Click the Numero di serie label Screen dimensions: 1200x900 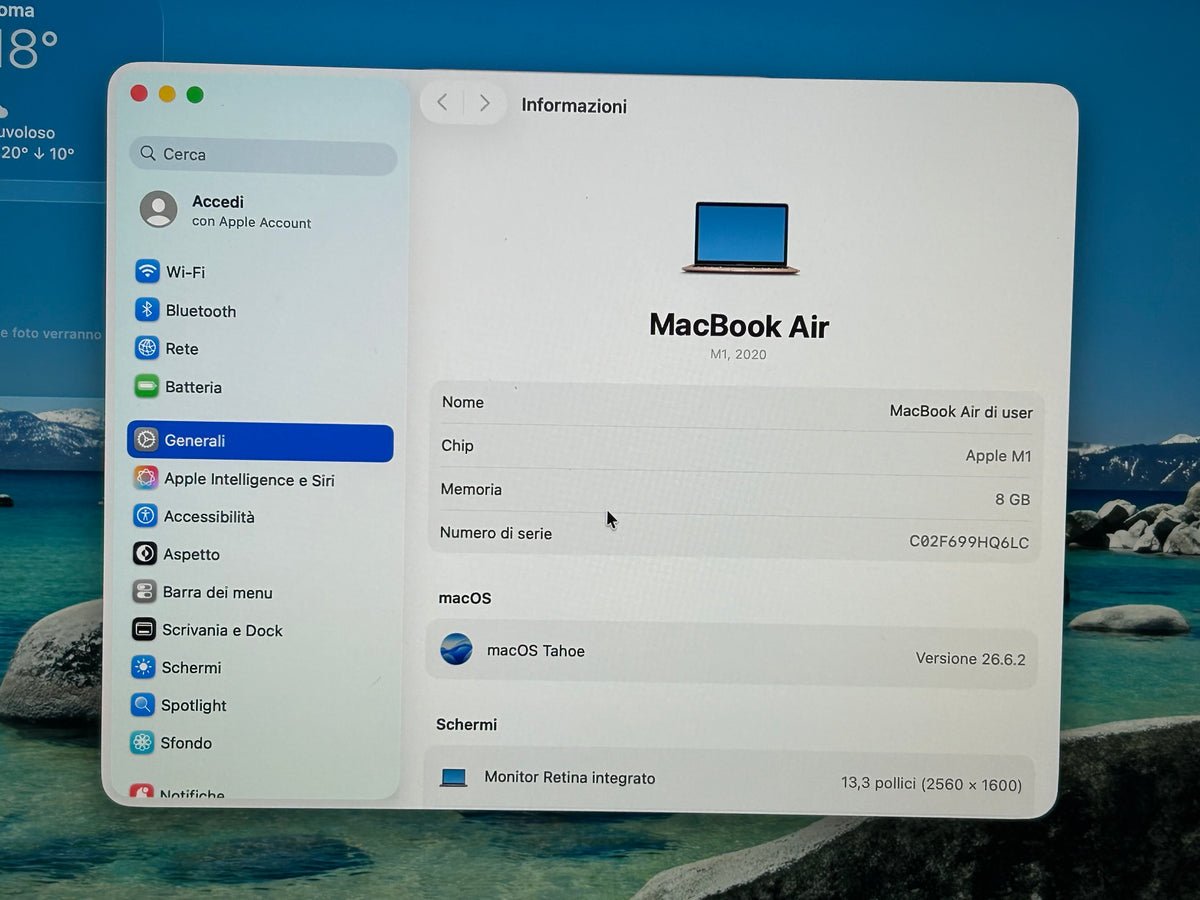(496, 534)
